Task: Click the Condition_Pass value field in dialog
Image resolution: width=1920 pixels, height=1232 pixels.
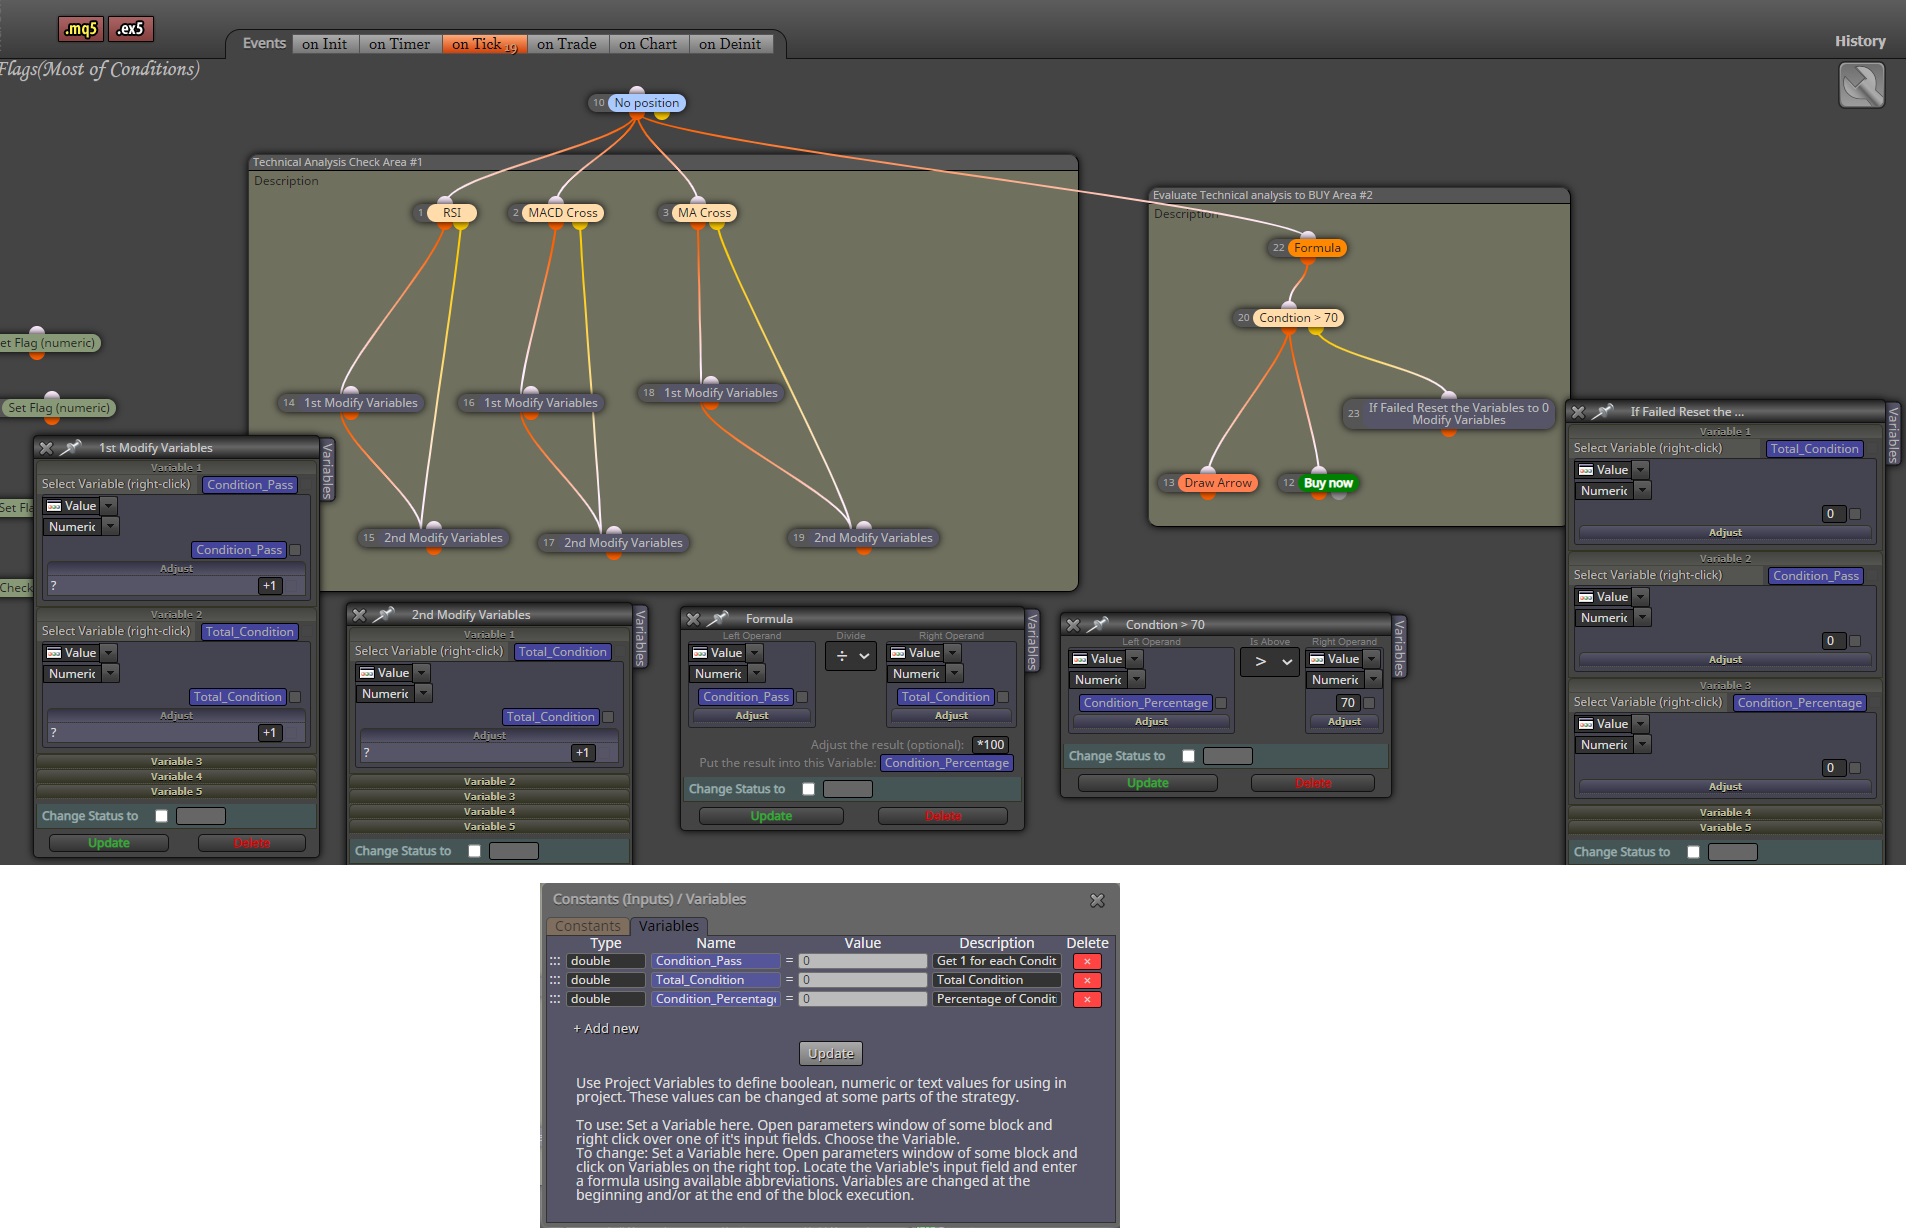Action: click(862, 961)
